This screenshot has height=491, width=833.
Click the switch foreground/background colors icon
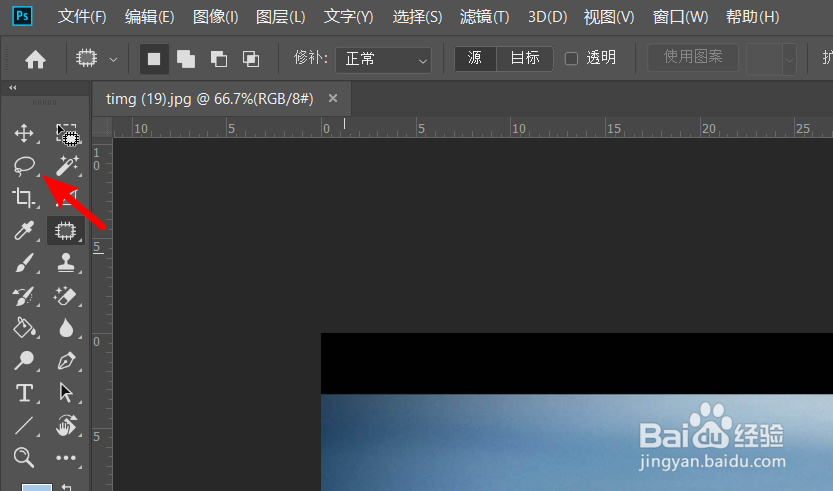[66, 487]
